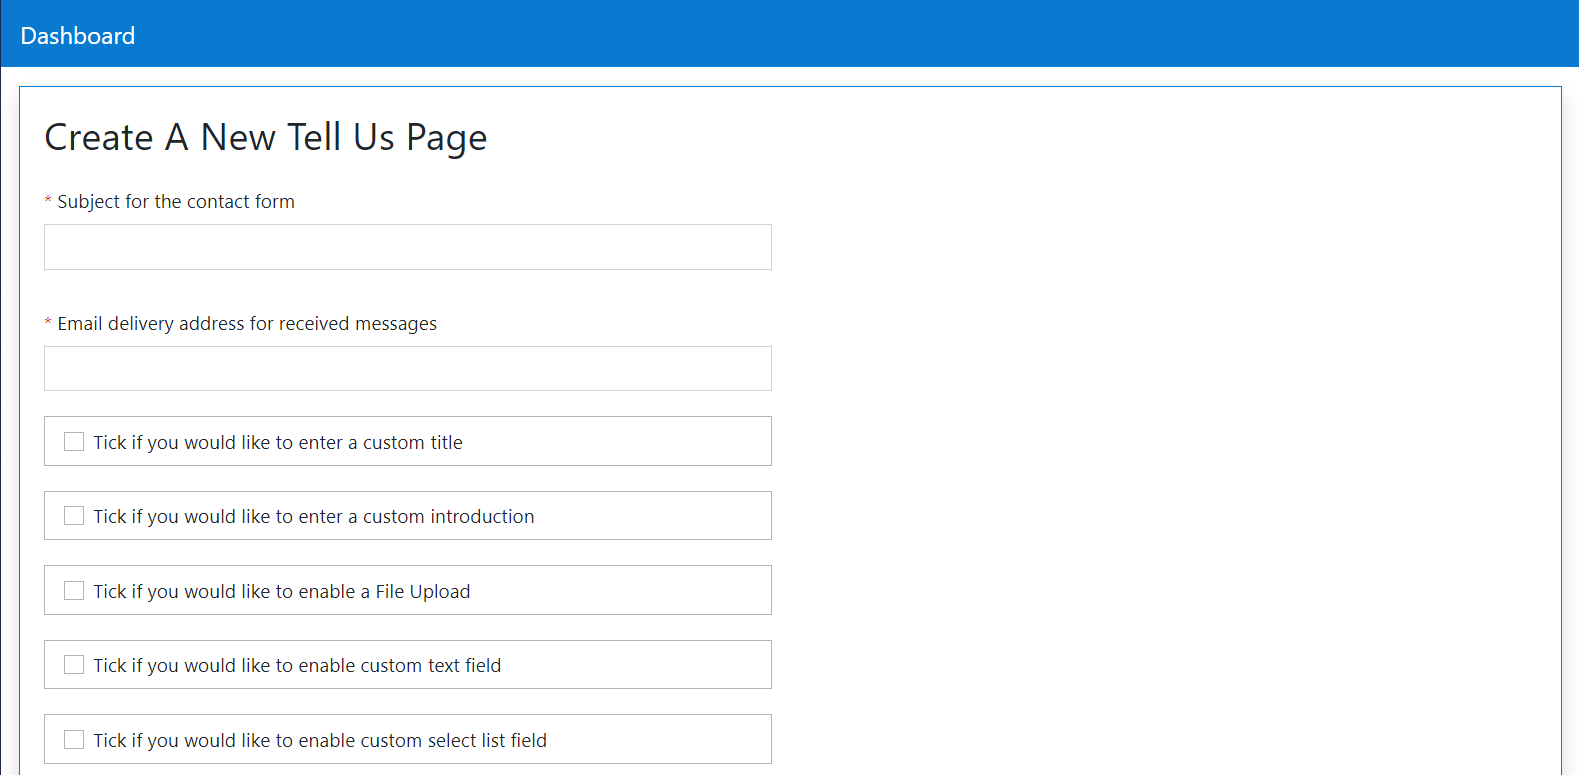Click the 'Create A New Tell Us Page' heading
The height and width of the screenshot is (775, 1579).
point(266,138)
